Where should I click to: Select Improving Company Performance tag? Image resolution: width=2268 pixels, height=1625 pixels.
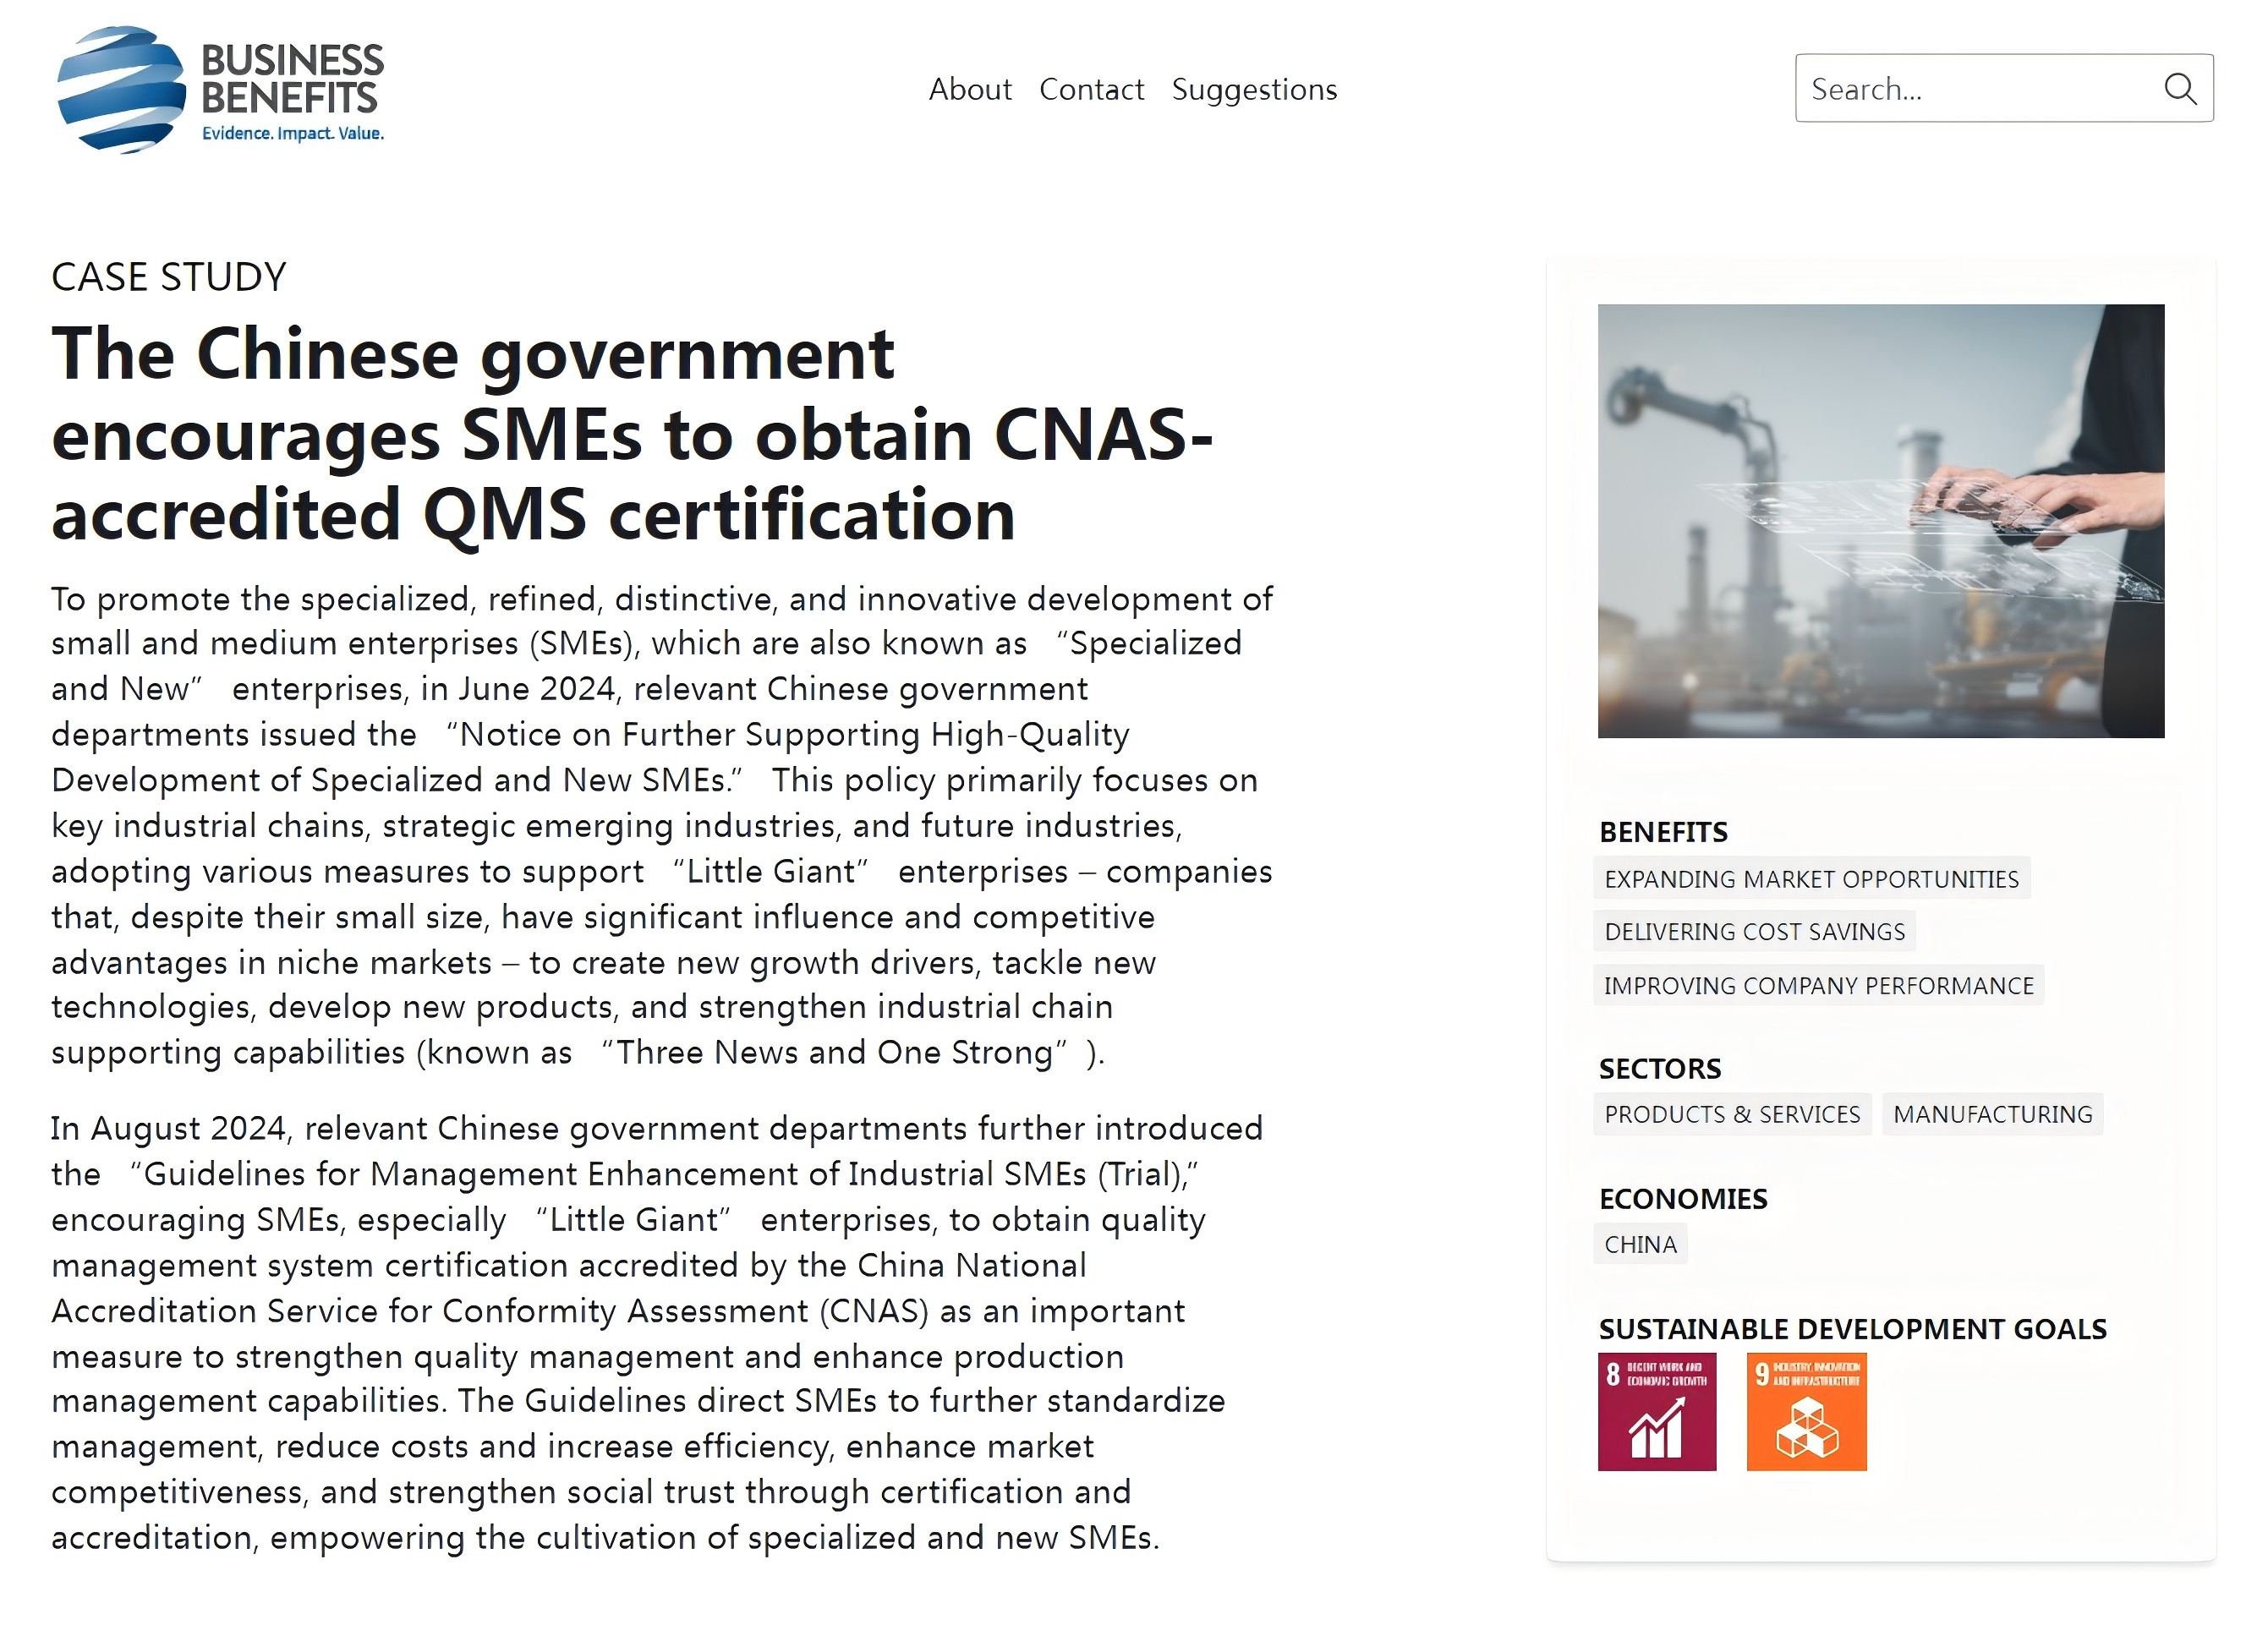1818,985
